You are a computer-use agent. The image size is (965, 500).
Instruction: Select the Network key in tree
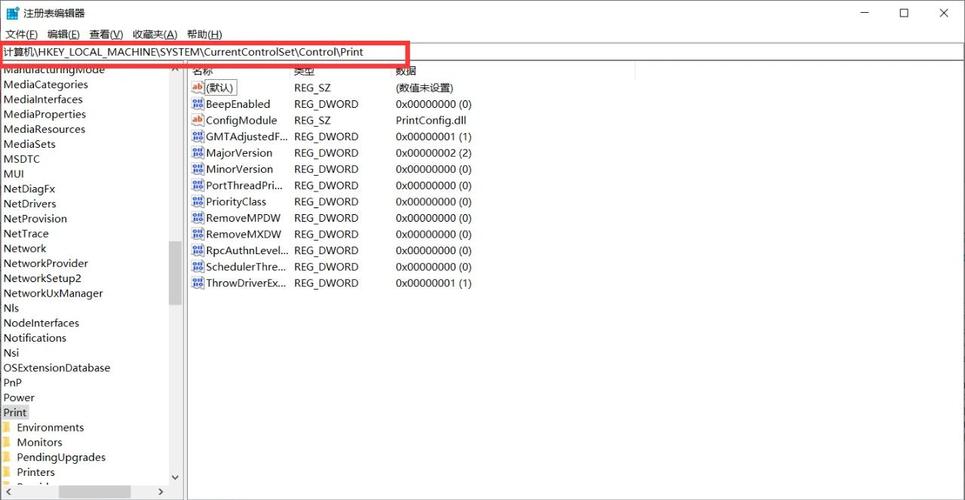click(x=25, y=249)
